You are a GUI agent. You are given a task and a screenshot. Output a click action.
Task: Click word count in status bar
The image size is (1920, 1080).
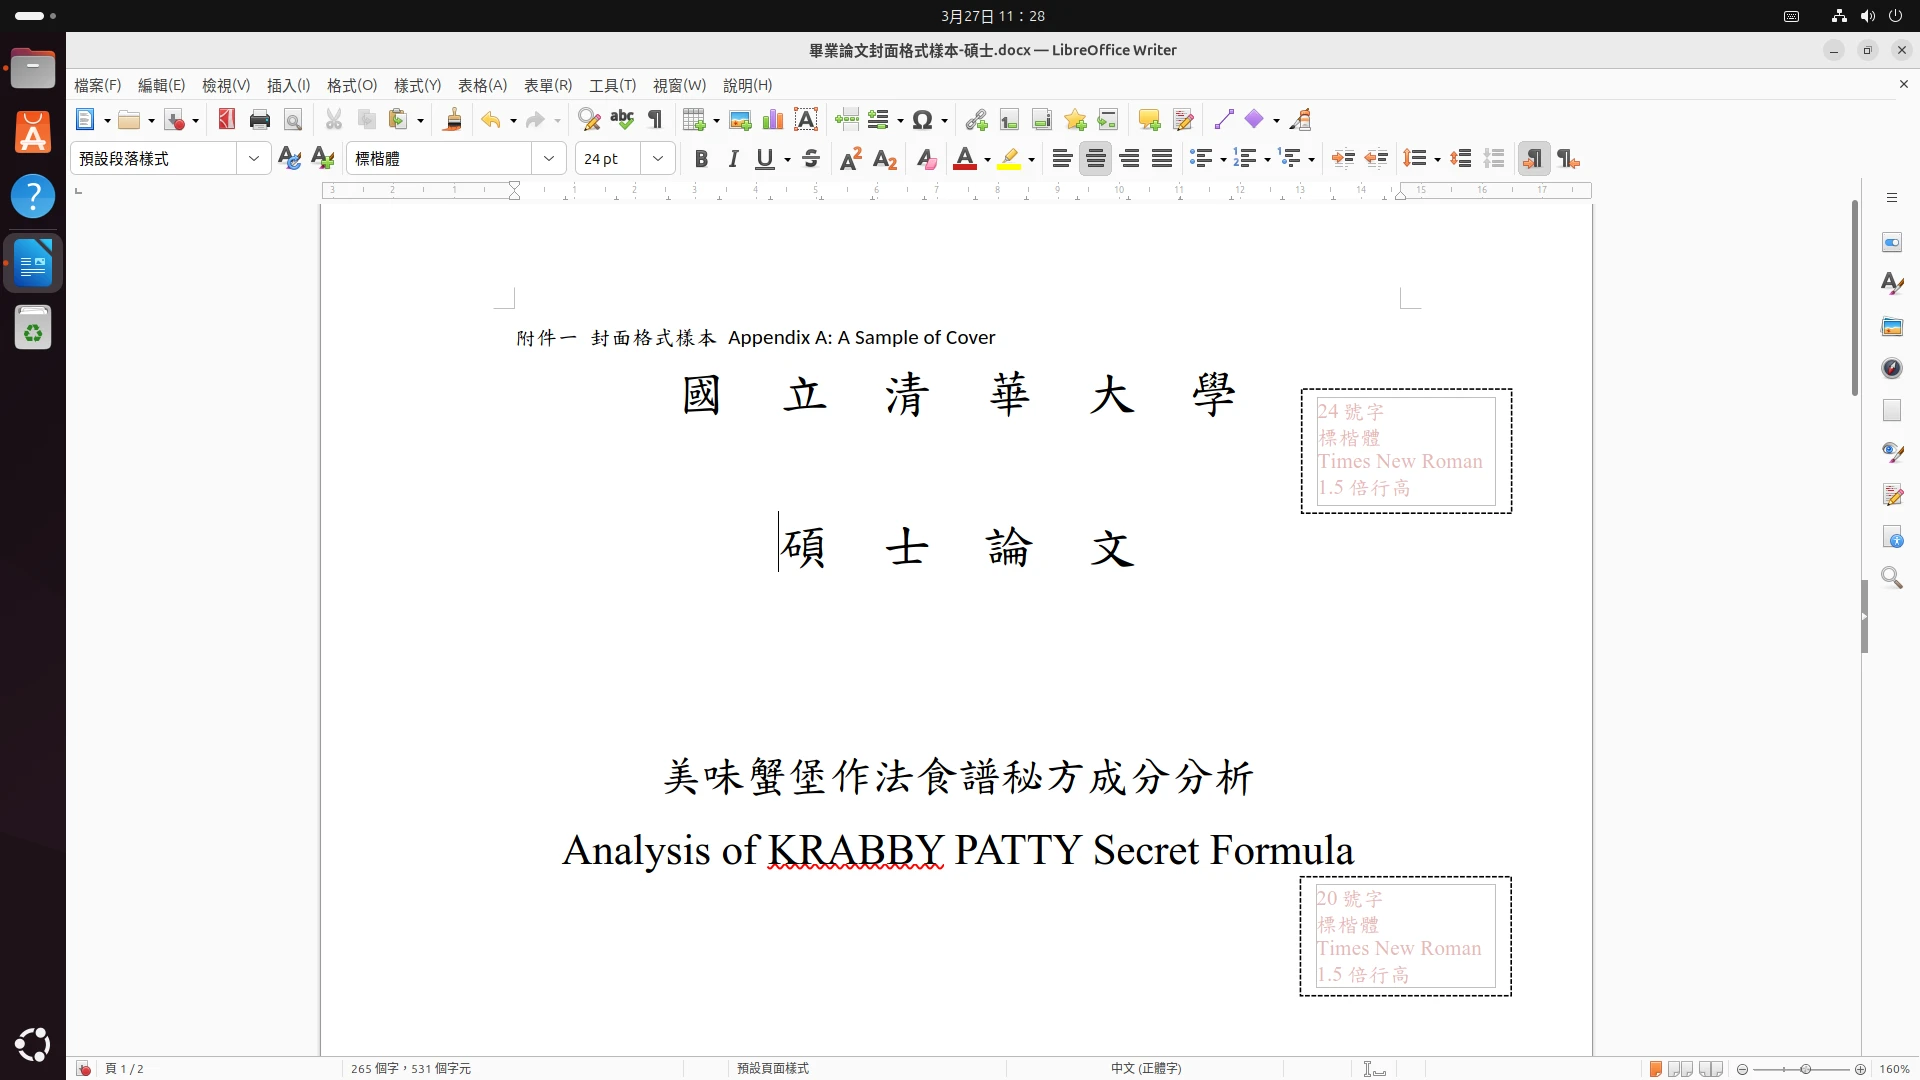[x=411, y=1068]
